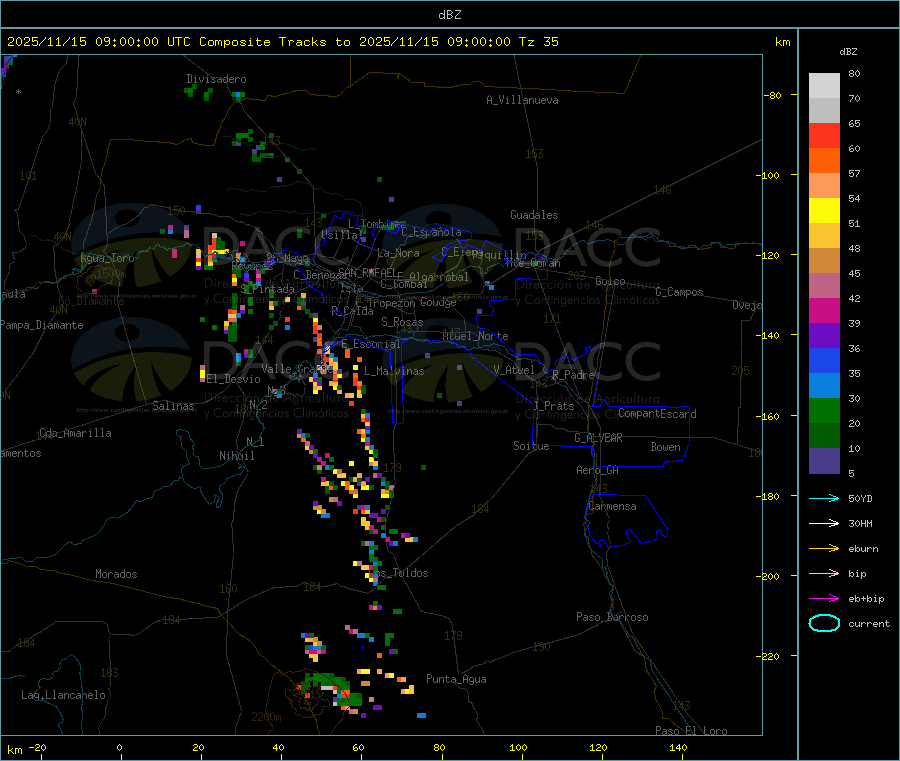Click the Guadales location label
Image resolution: width=900 pixels, height=761 pixels.
tap(534, 215)
